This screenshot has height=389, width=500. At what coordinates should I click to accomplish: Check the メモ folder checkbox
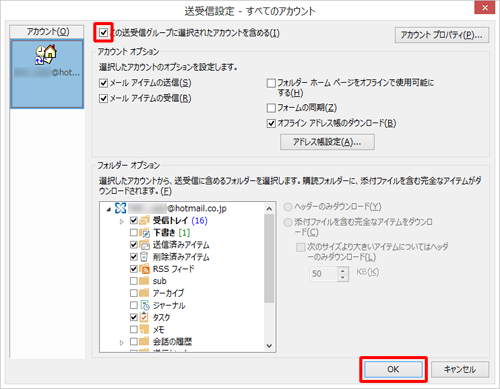134,329
